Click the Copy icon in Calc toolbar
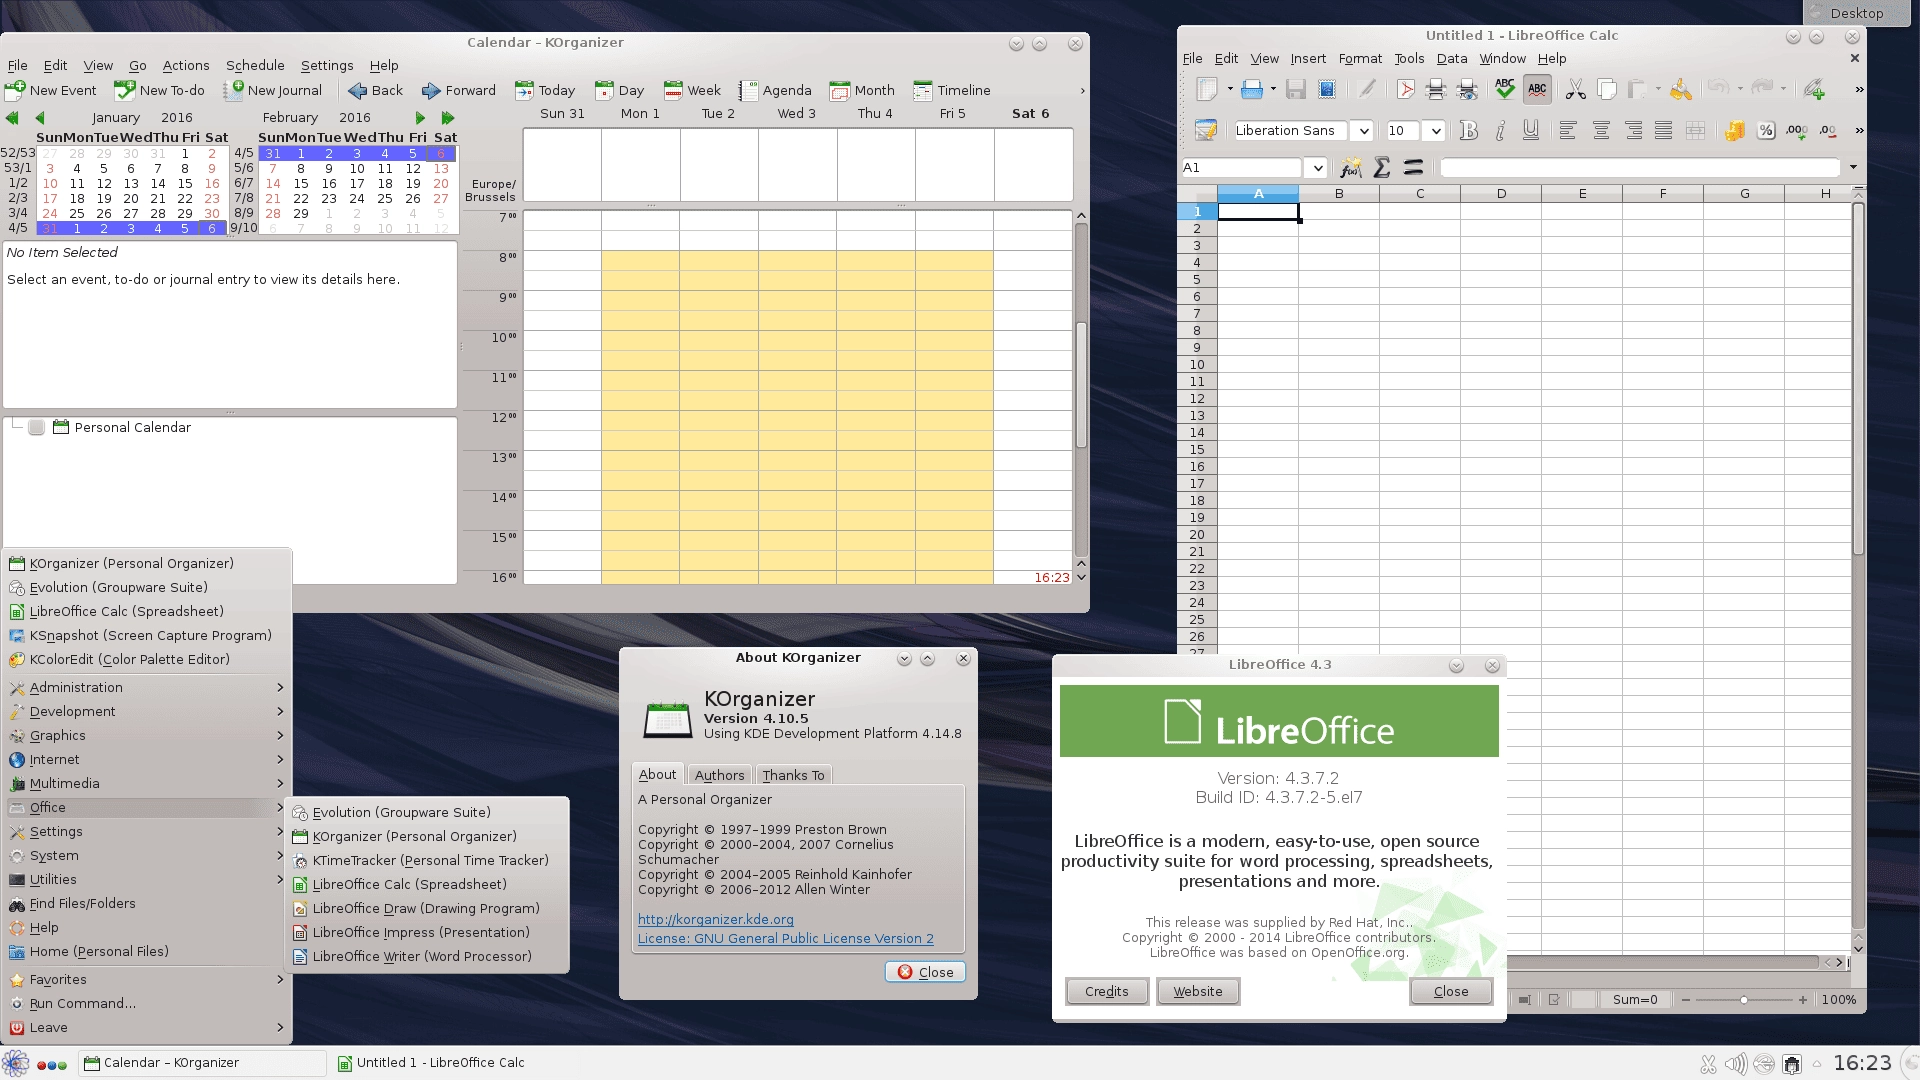 tap(1606, 90)
